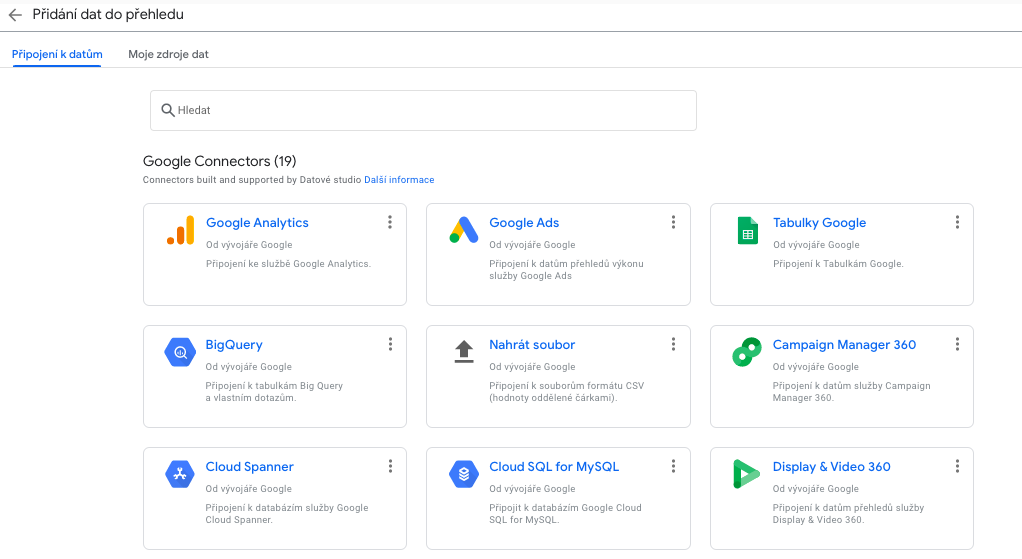Screen dimensions: 1022x559
Task: Switch to the Připojení k datům tab
Action: click(x=57, y=54)
